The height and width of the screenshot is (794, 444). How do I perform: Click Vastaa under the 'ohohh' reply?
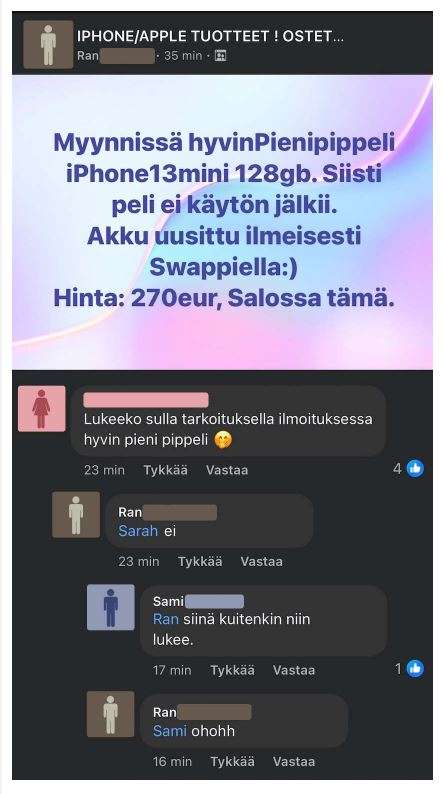[294, 761]
